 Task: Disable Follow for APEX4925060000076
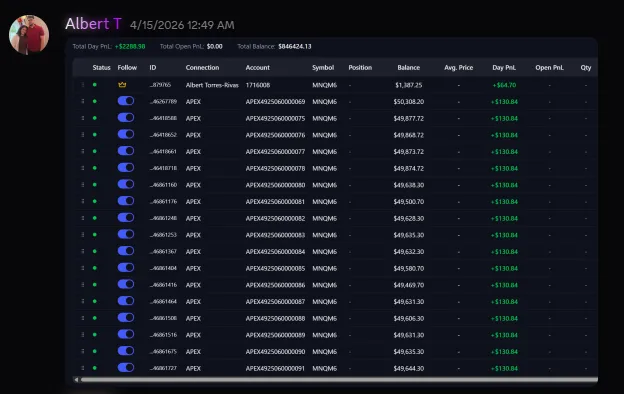[126, 135]
